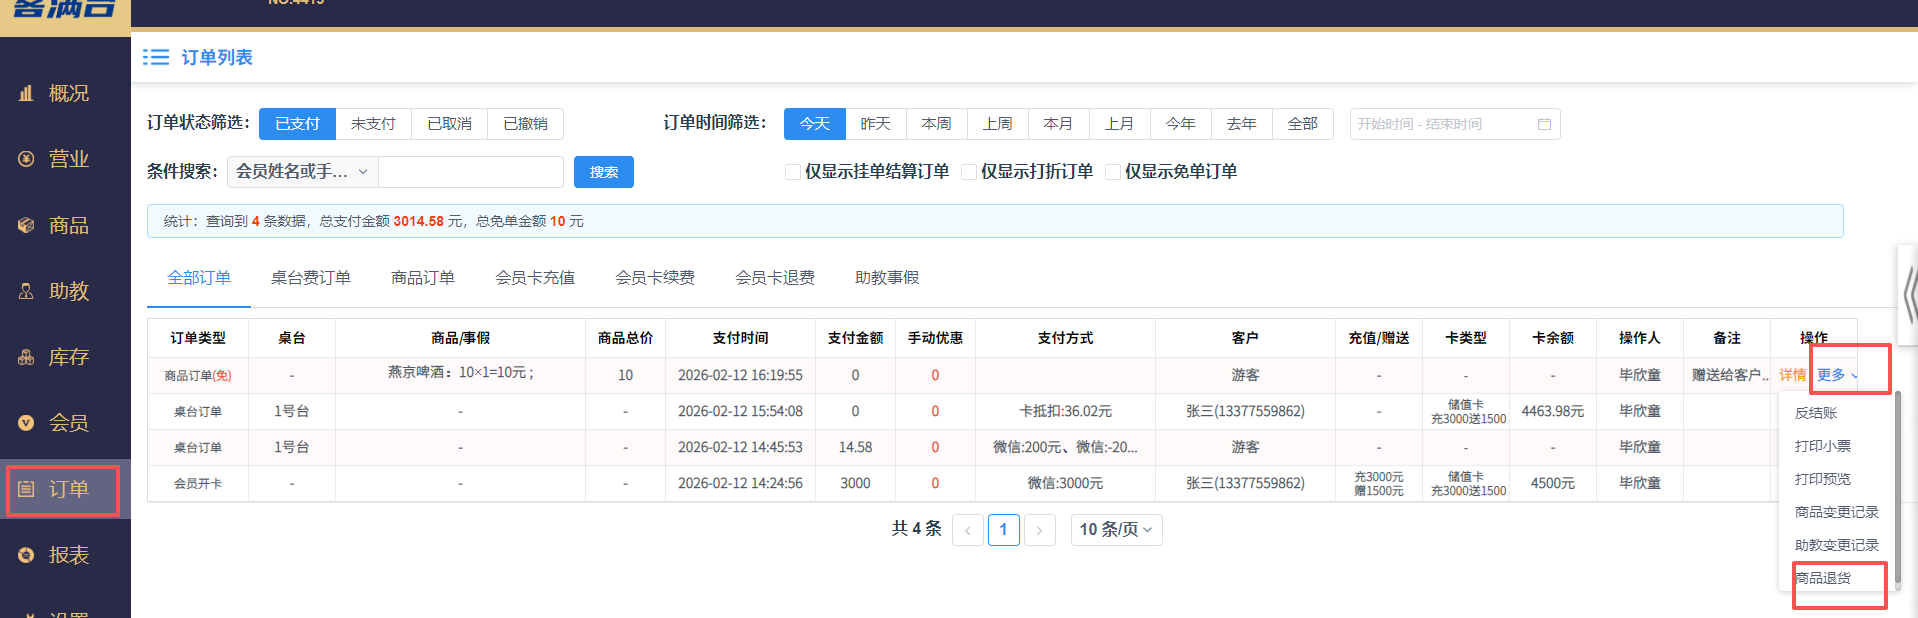Image resolution: width=1918 pixels, height=618 pixels.
Task: Filter orders by 未支付 status
Action: click(373, 124)
